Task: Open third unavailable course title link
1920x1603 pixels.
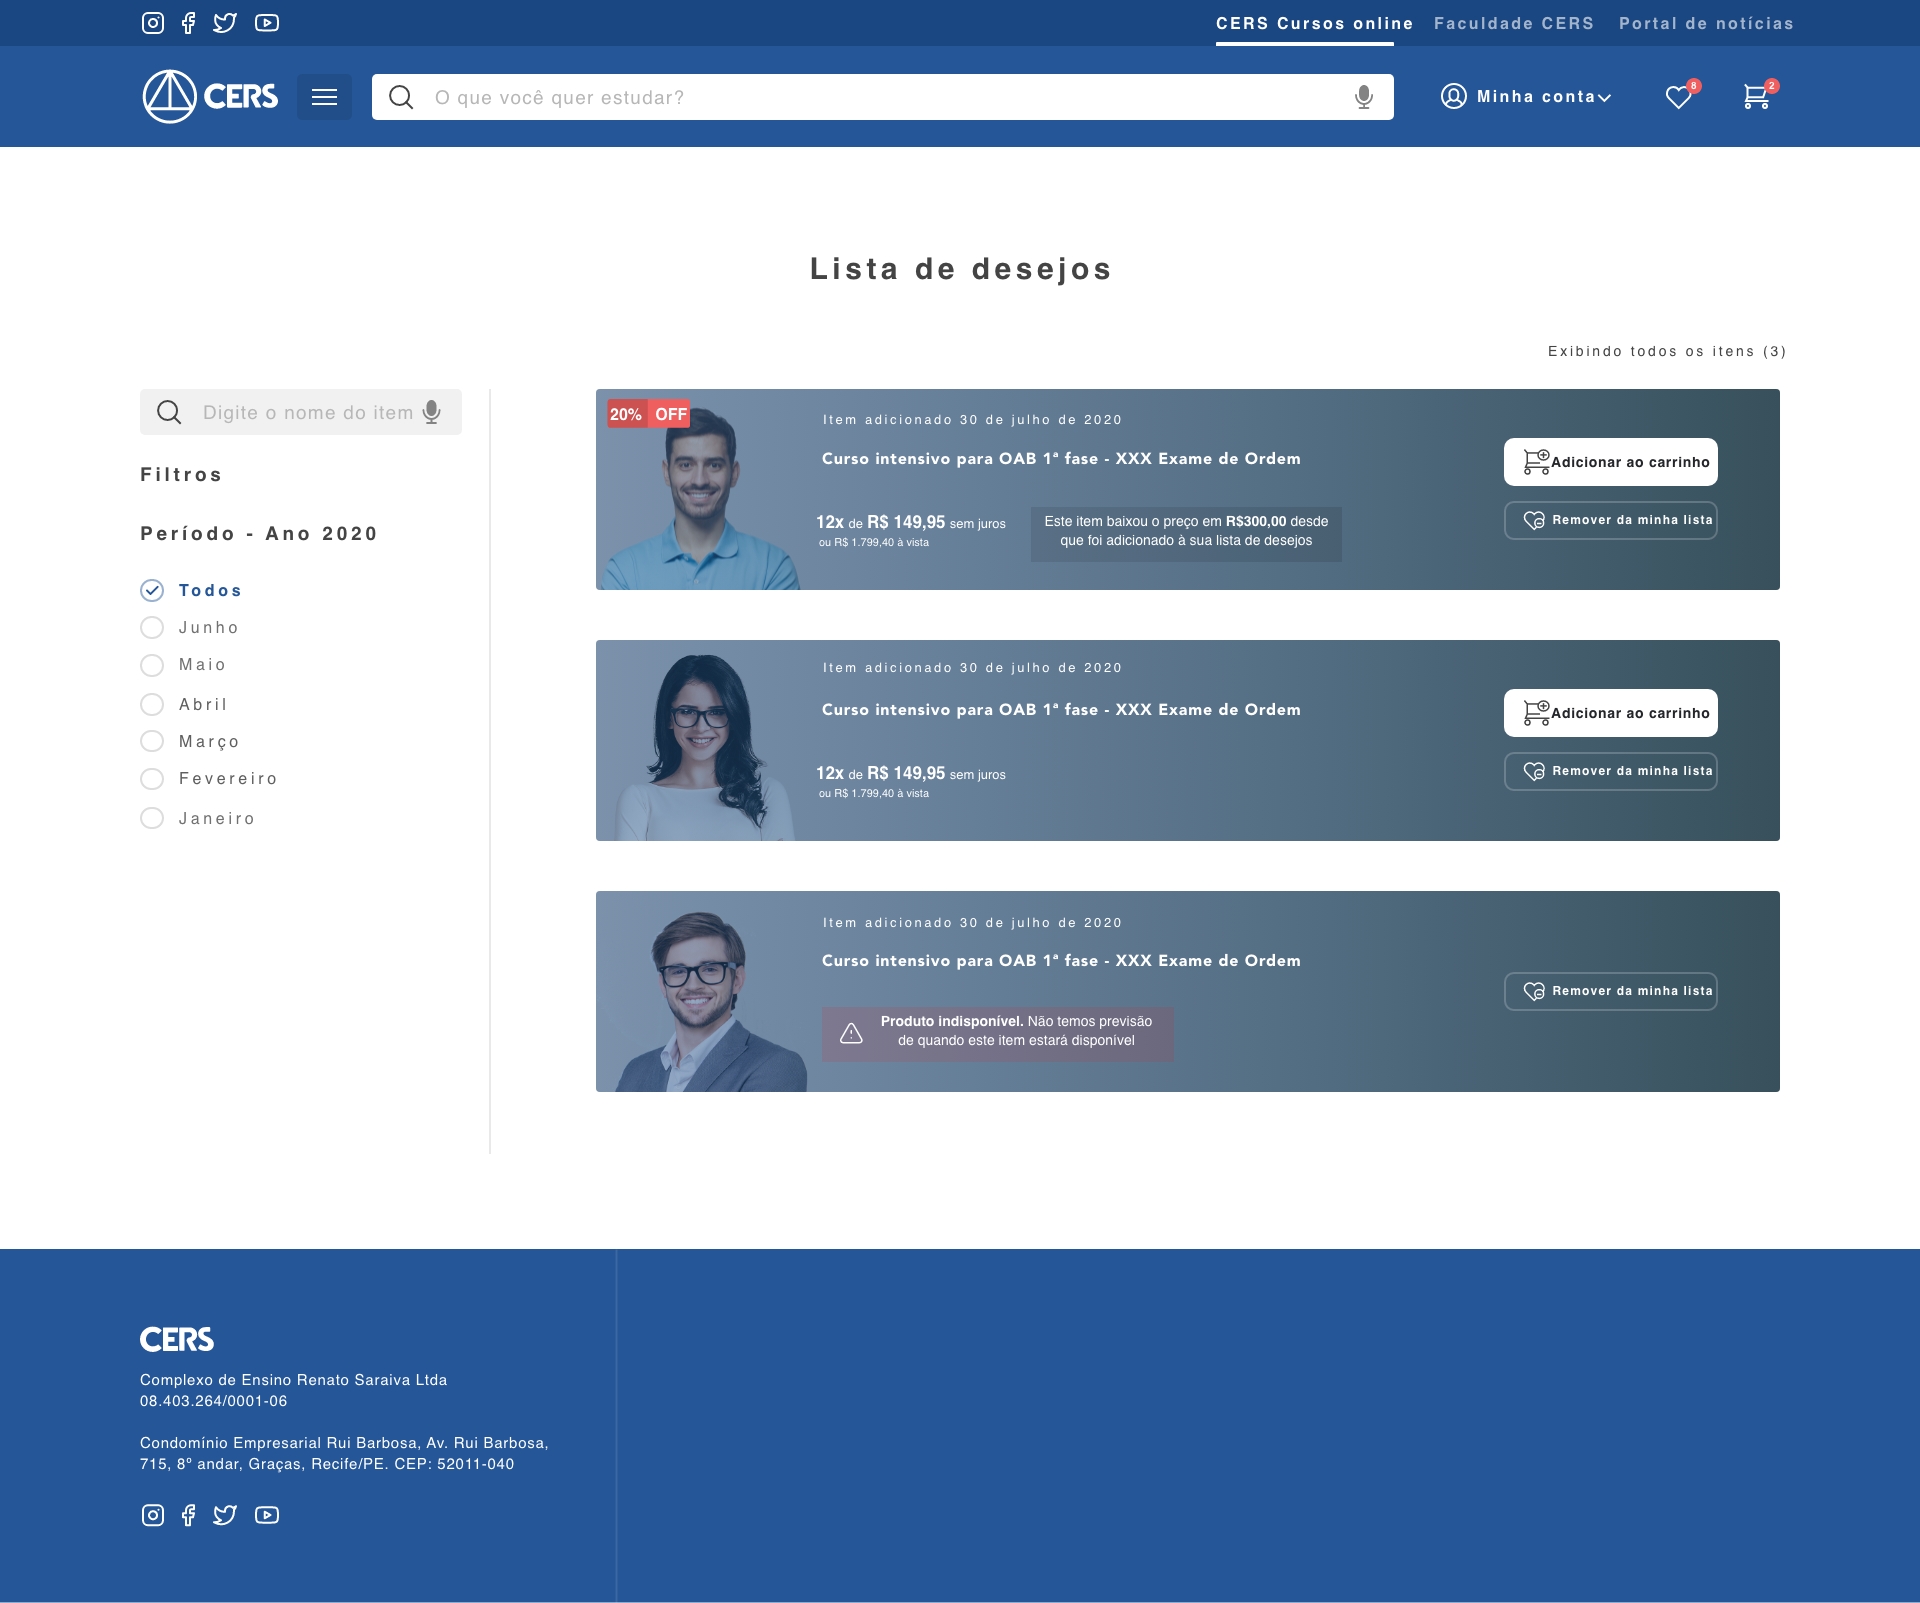Action: (x=1061, y=961)
